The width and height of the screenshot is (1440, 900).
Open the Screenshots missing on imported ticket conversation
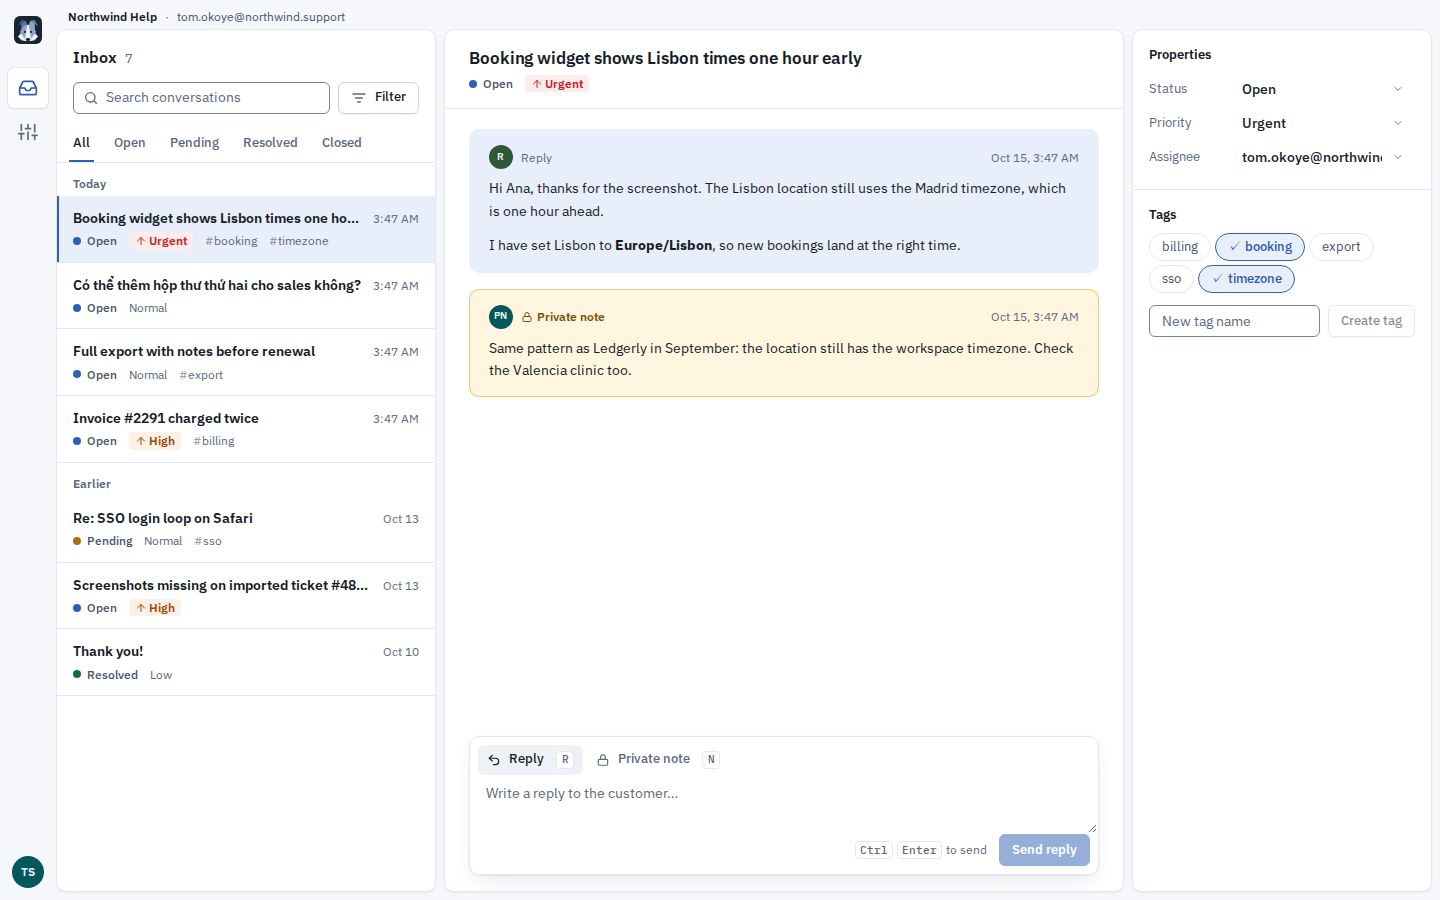[x=246, y=596]
